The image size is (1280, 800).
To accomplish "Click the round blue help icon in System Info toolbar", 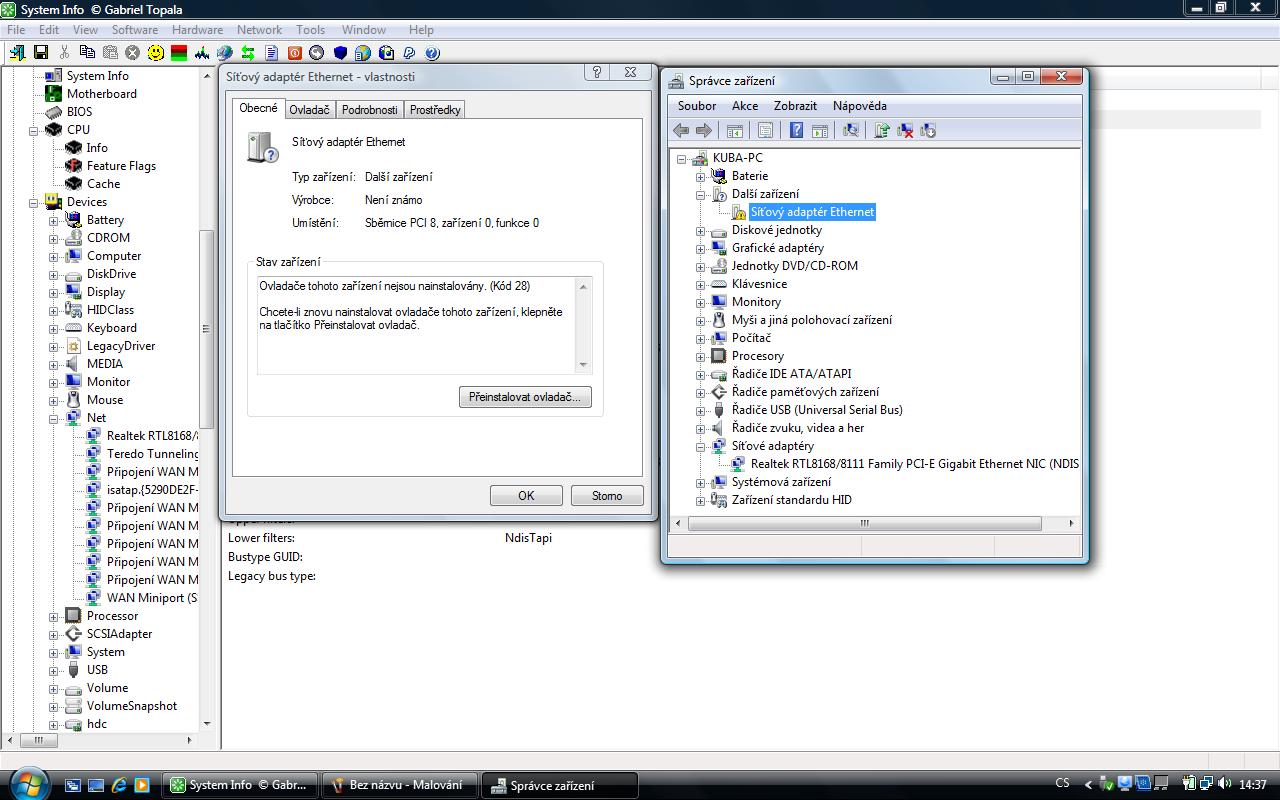I will click(432, 53).
